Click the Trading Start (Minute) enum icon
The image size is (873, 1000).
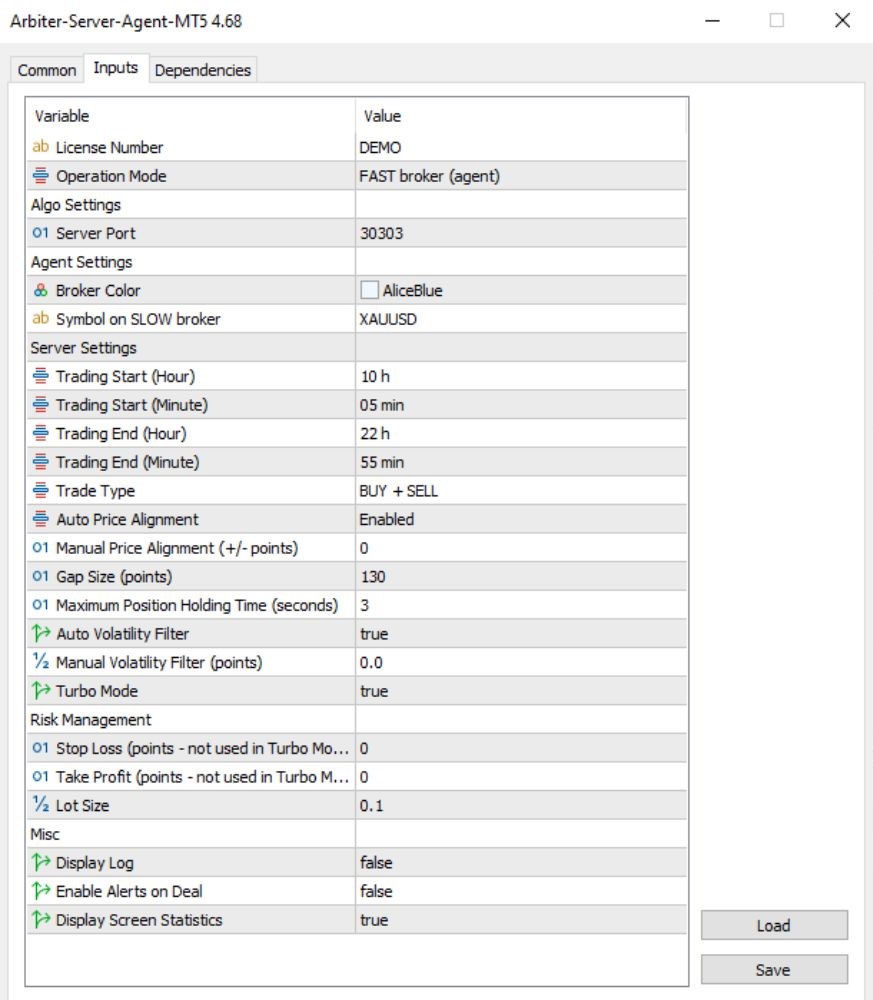40,404
